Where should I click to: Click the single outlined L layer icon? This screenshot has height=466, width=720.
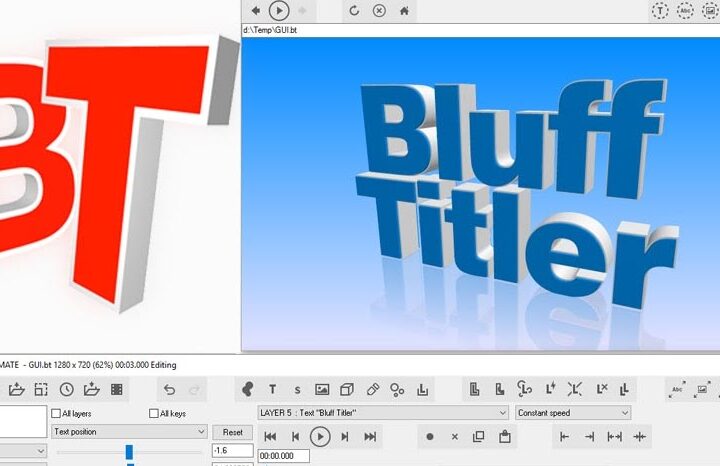coord(500,389)
